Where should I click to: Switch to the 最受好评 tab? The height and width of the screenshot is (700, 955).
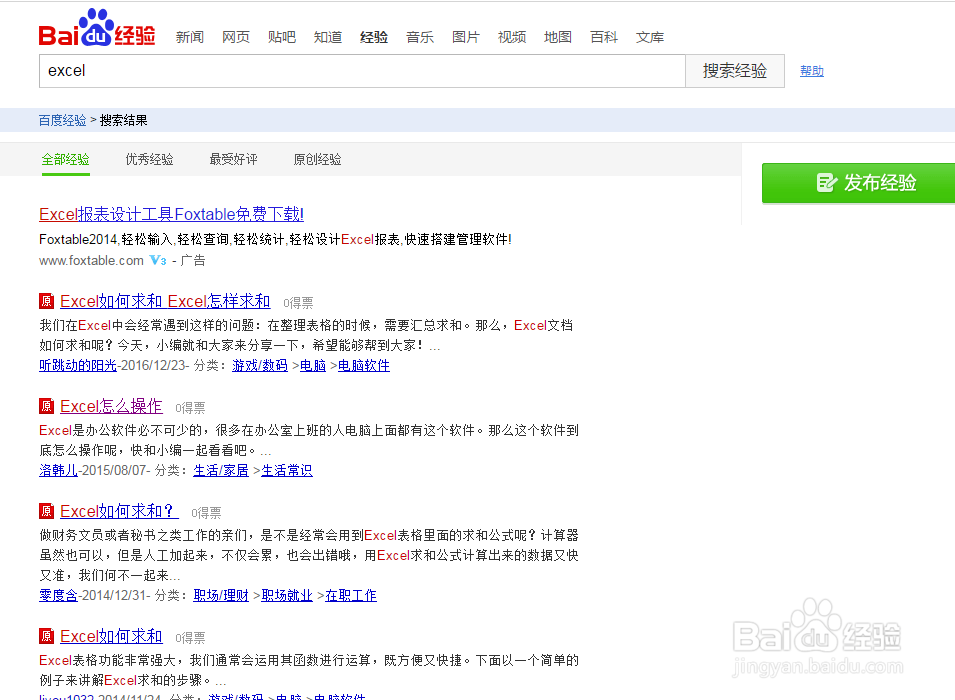point(233,159)
